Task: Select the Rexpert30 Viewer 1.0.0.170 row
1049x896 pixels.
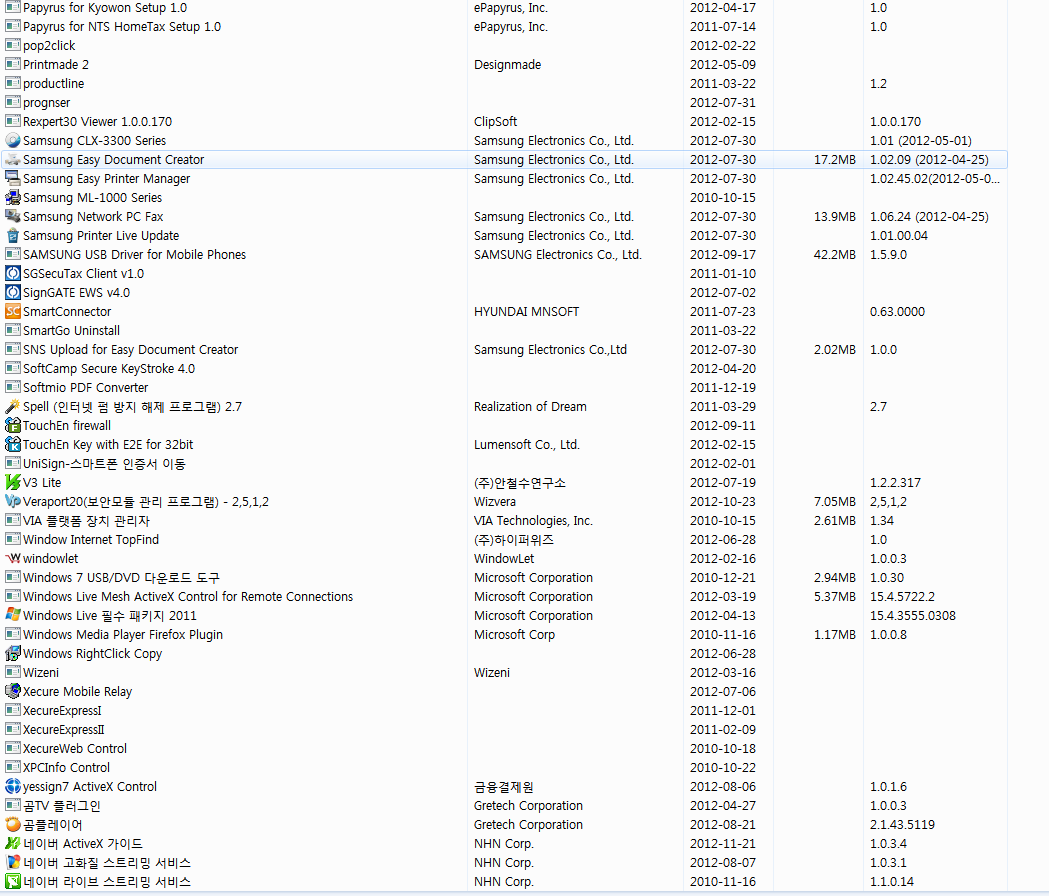Action: pyautogui.click(x=97, y=122)
